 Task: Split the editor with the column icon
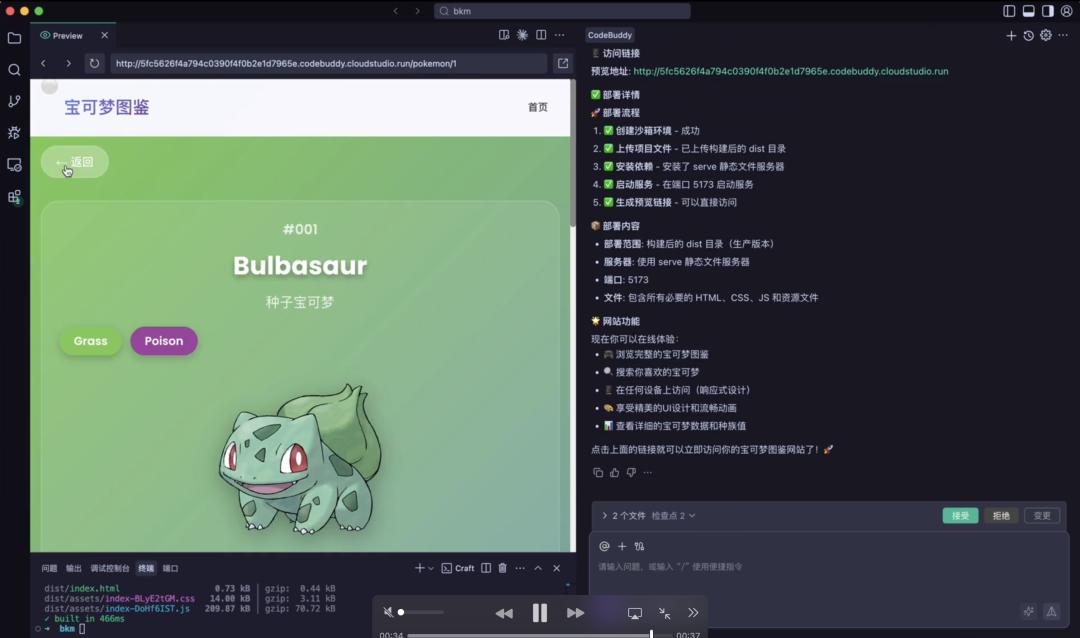pos(541,35)
